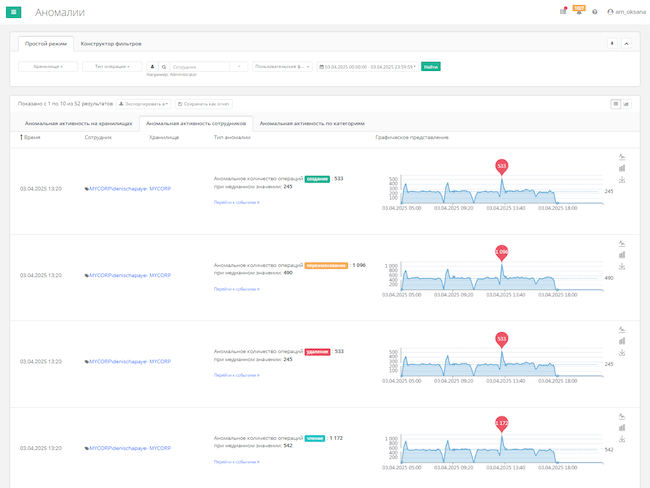Click the red удаление operation badge
Screen dimensions: 650x488
(318, 352)
